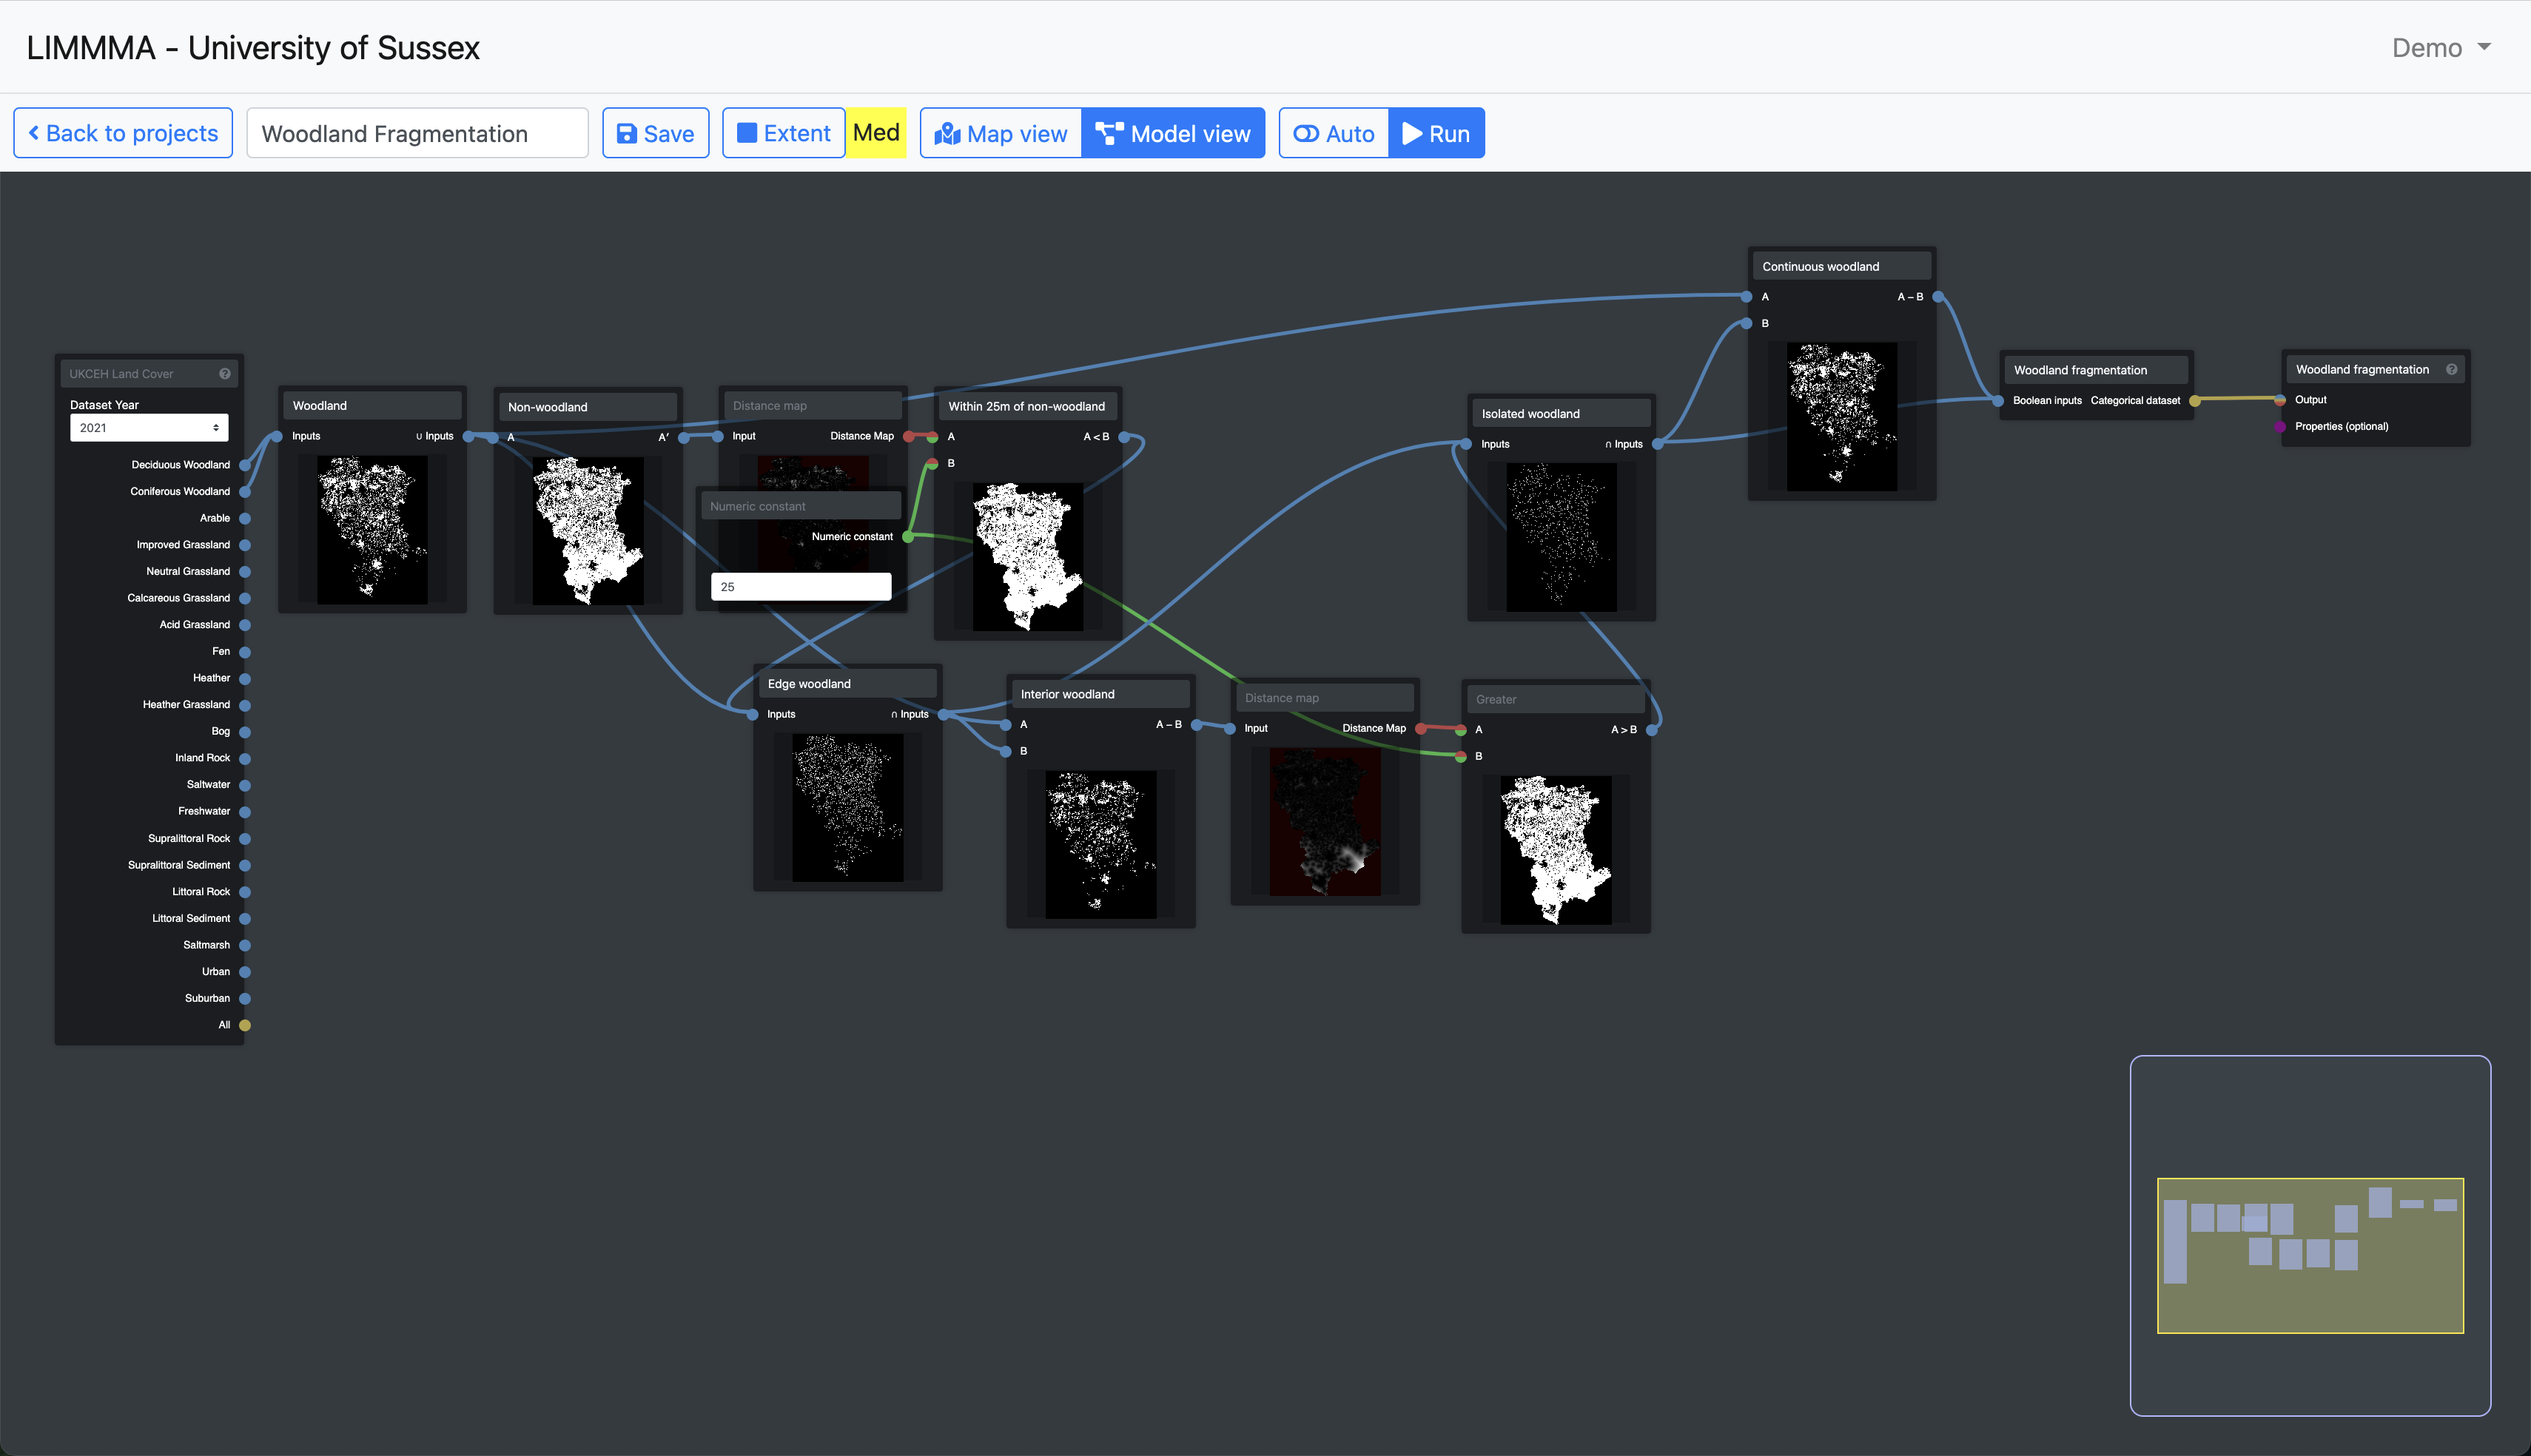Click the Med resolution setting
Viewport: 2531px width, 1456px height.
[876, 133]
